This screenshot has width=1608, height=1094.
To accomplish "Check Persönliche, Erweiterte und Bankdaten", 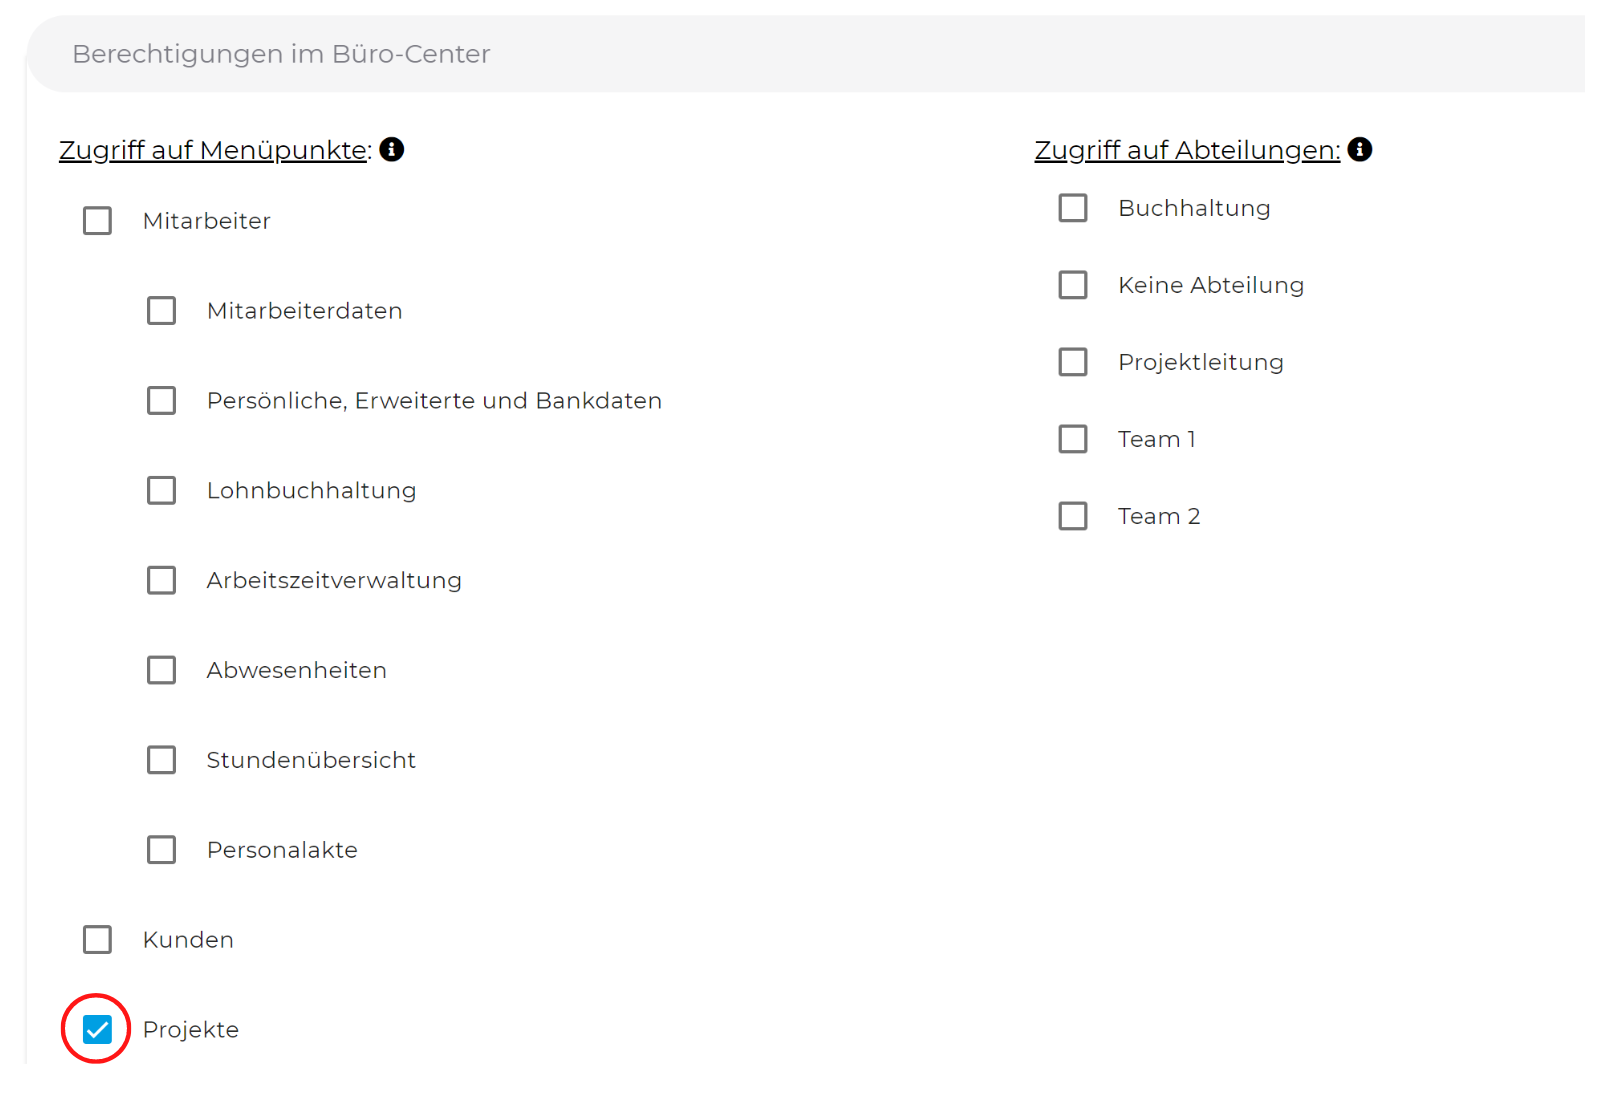I will click(x=161, y=401).
